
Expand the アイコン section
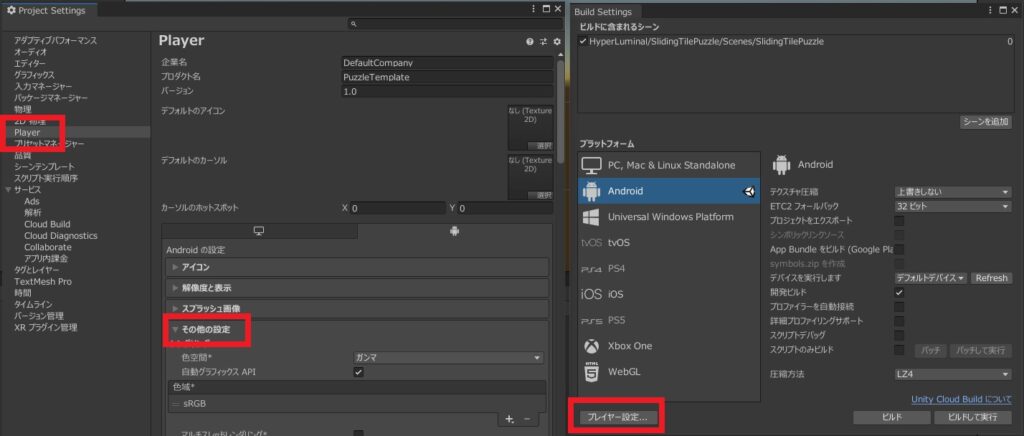coord(355,267)
